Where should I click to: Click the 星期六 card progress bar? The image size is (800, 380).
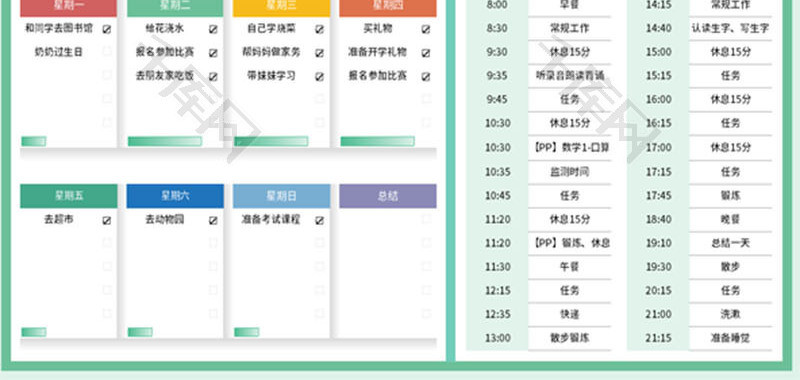[x=140, y=332]
